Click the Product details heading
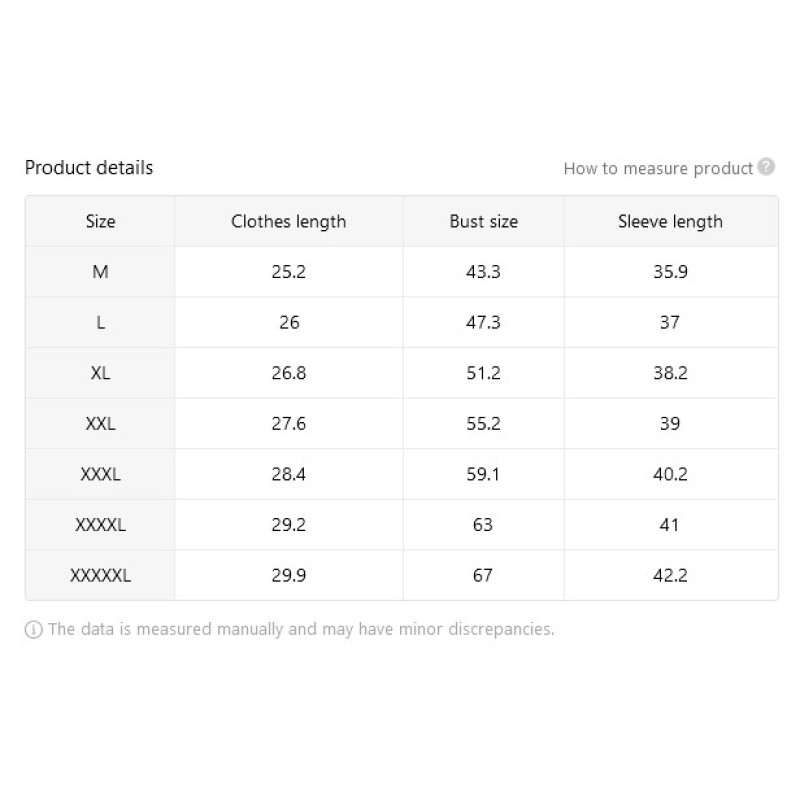The width and height of the screenshot is (800, 800). coord(89,168)
